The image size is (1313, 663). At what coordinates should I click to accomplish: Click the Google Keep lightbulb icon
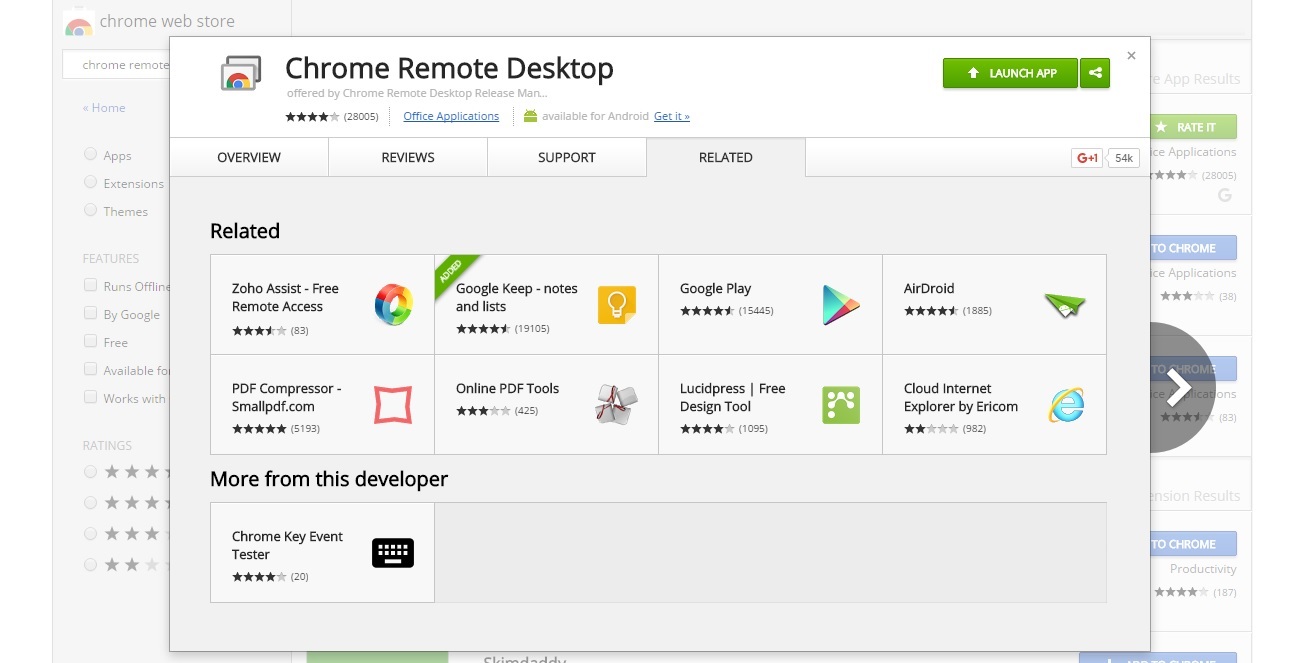coord(617,304)
